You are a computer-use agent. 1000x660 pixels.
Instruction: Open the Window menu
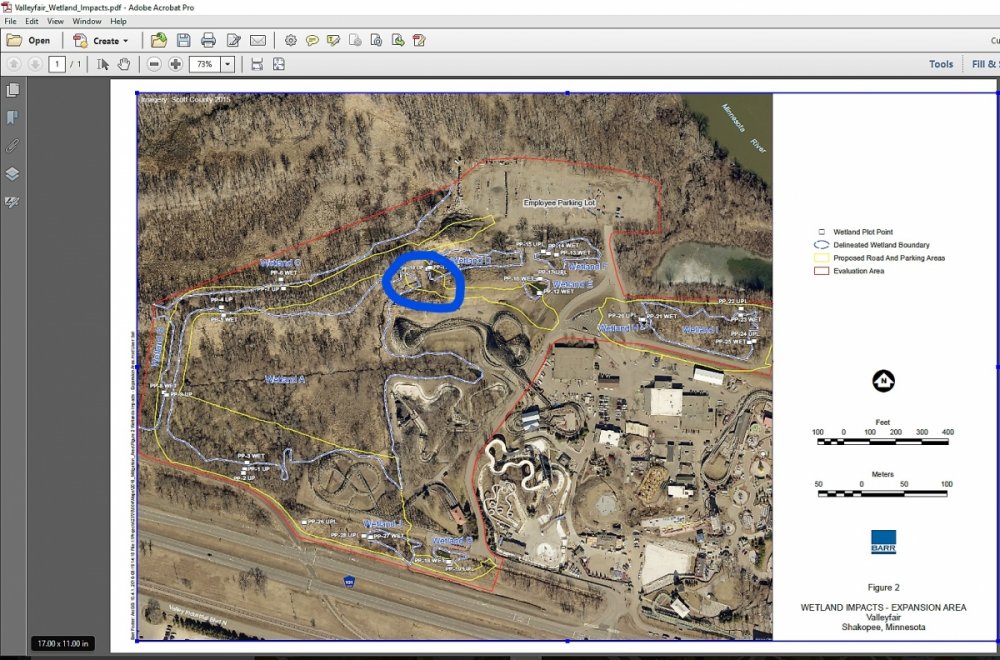point(87,21)
